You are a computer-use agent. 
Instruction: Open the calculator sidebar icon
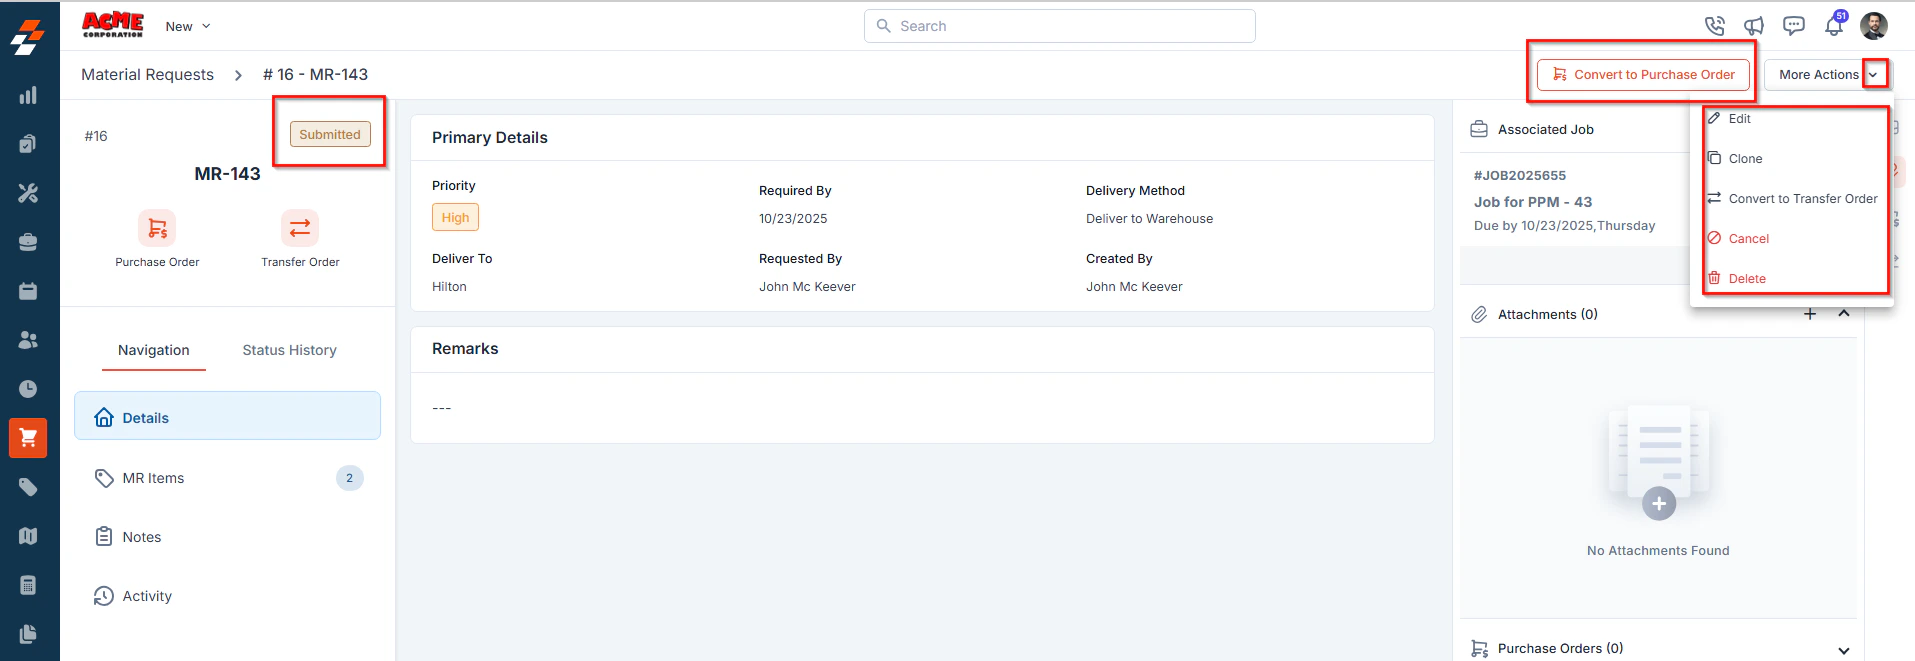click(x=28, y=585)
